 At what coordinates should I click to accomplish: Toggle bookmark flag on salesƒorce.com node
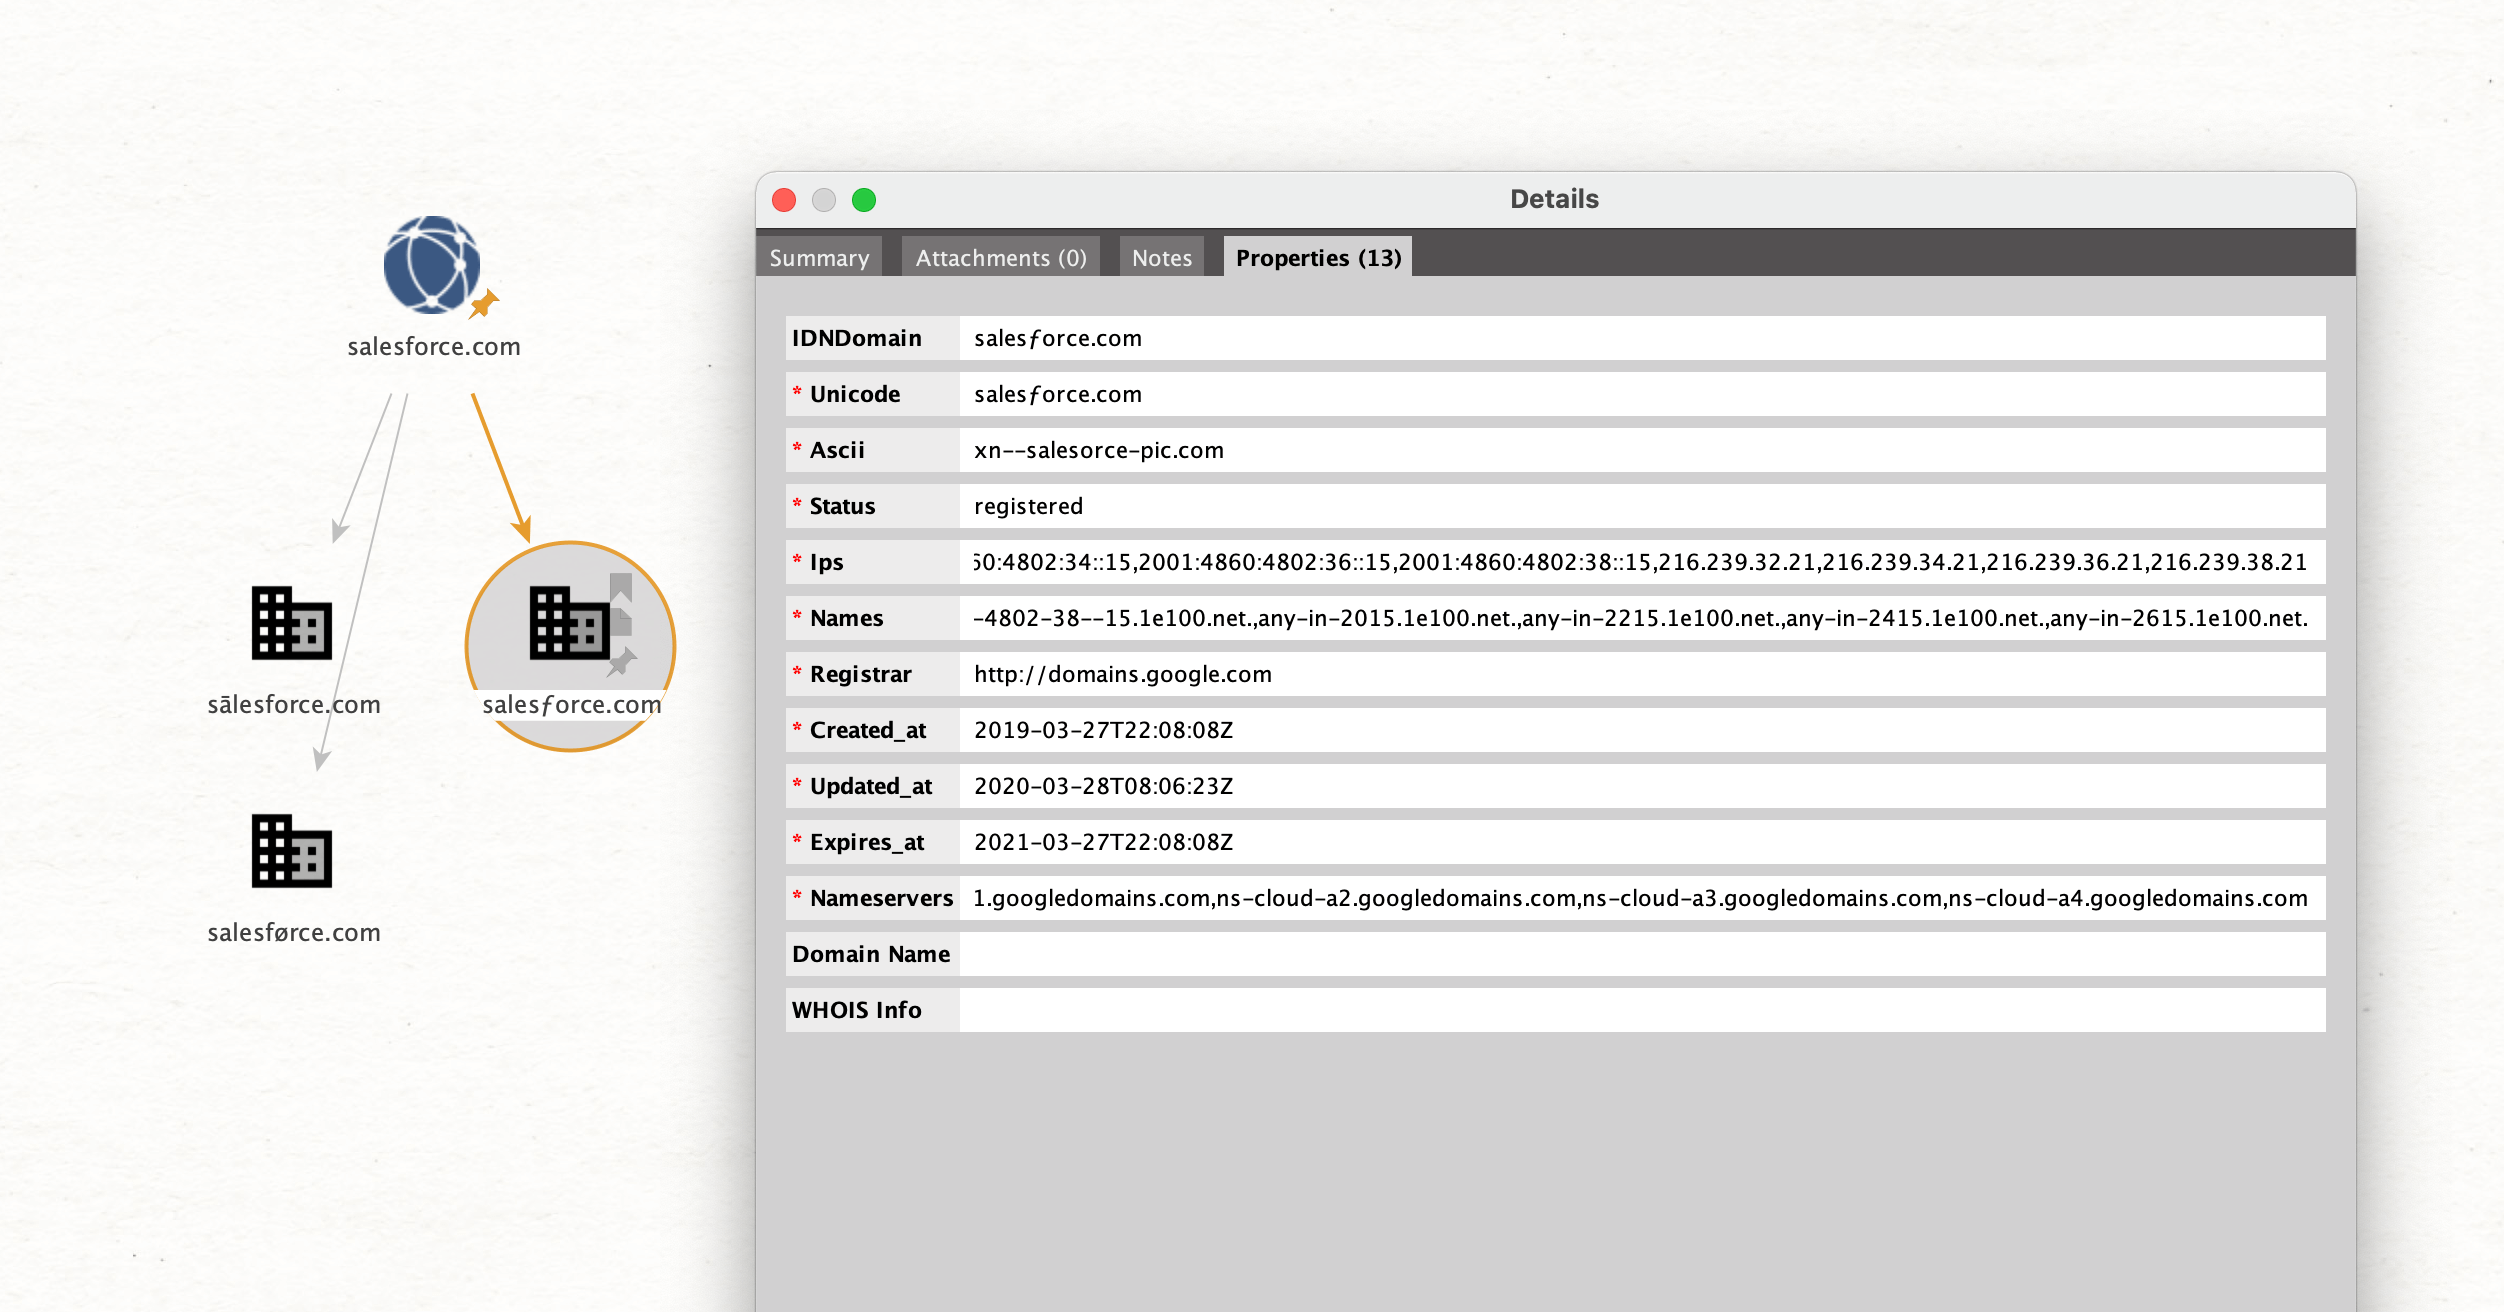pos(621,586)
